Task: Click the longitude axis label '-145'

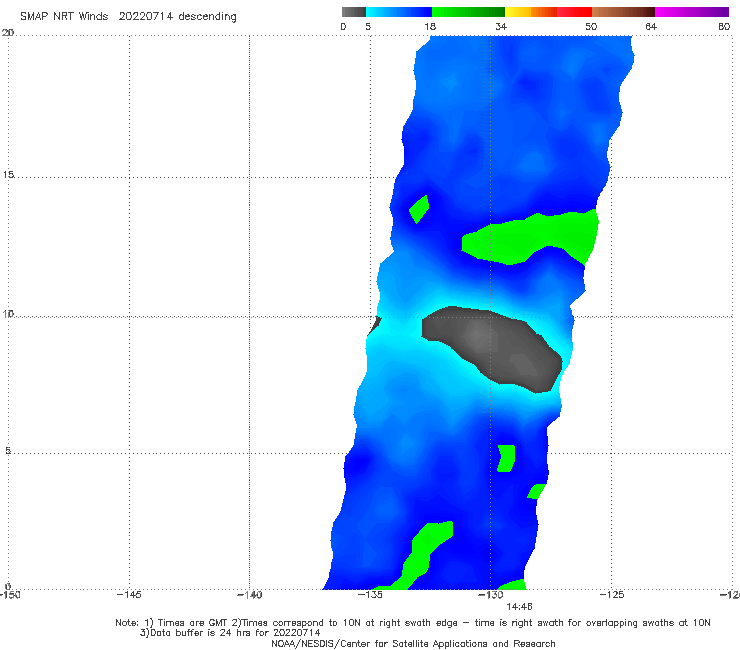Action: (x=129, y=594)
